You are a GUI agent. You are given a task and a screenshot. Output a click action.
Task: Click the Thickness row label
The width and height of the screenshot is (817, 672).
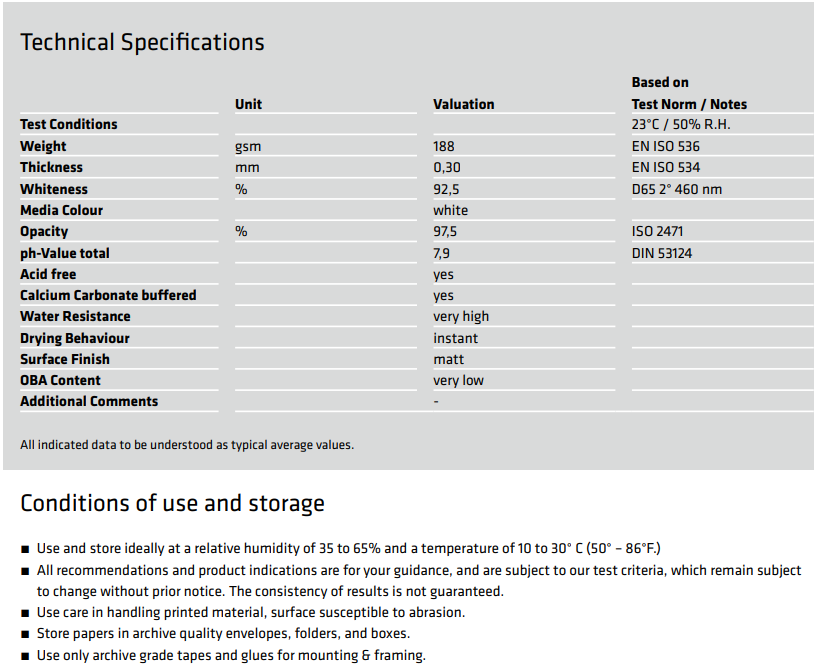(x=51, y=167)
